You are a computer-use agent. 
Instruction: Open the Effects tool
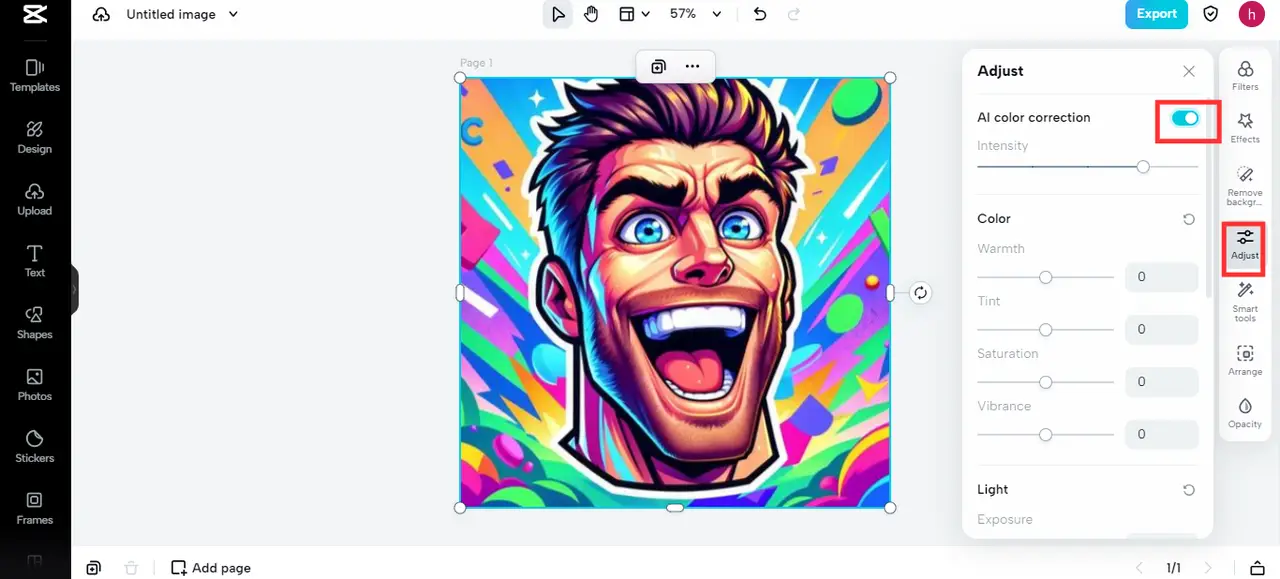point(1245,128)
